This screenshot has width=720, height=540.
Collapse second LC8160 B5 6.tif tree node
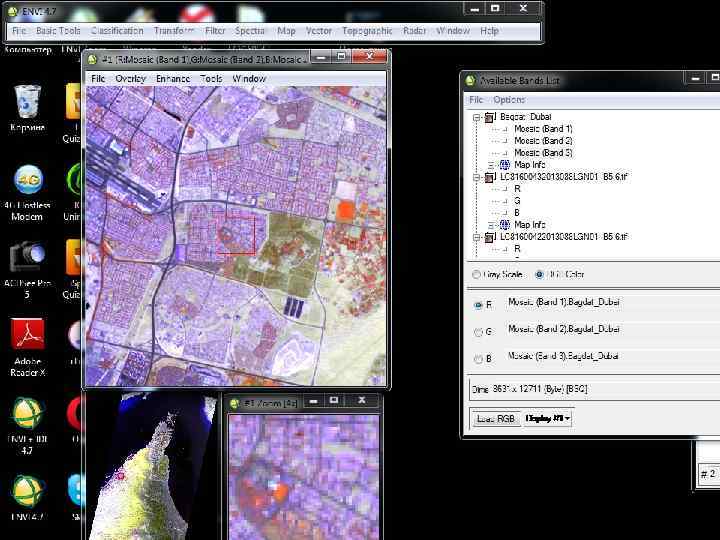click(x=477, y=237)
